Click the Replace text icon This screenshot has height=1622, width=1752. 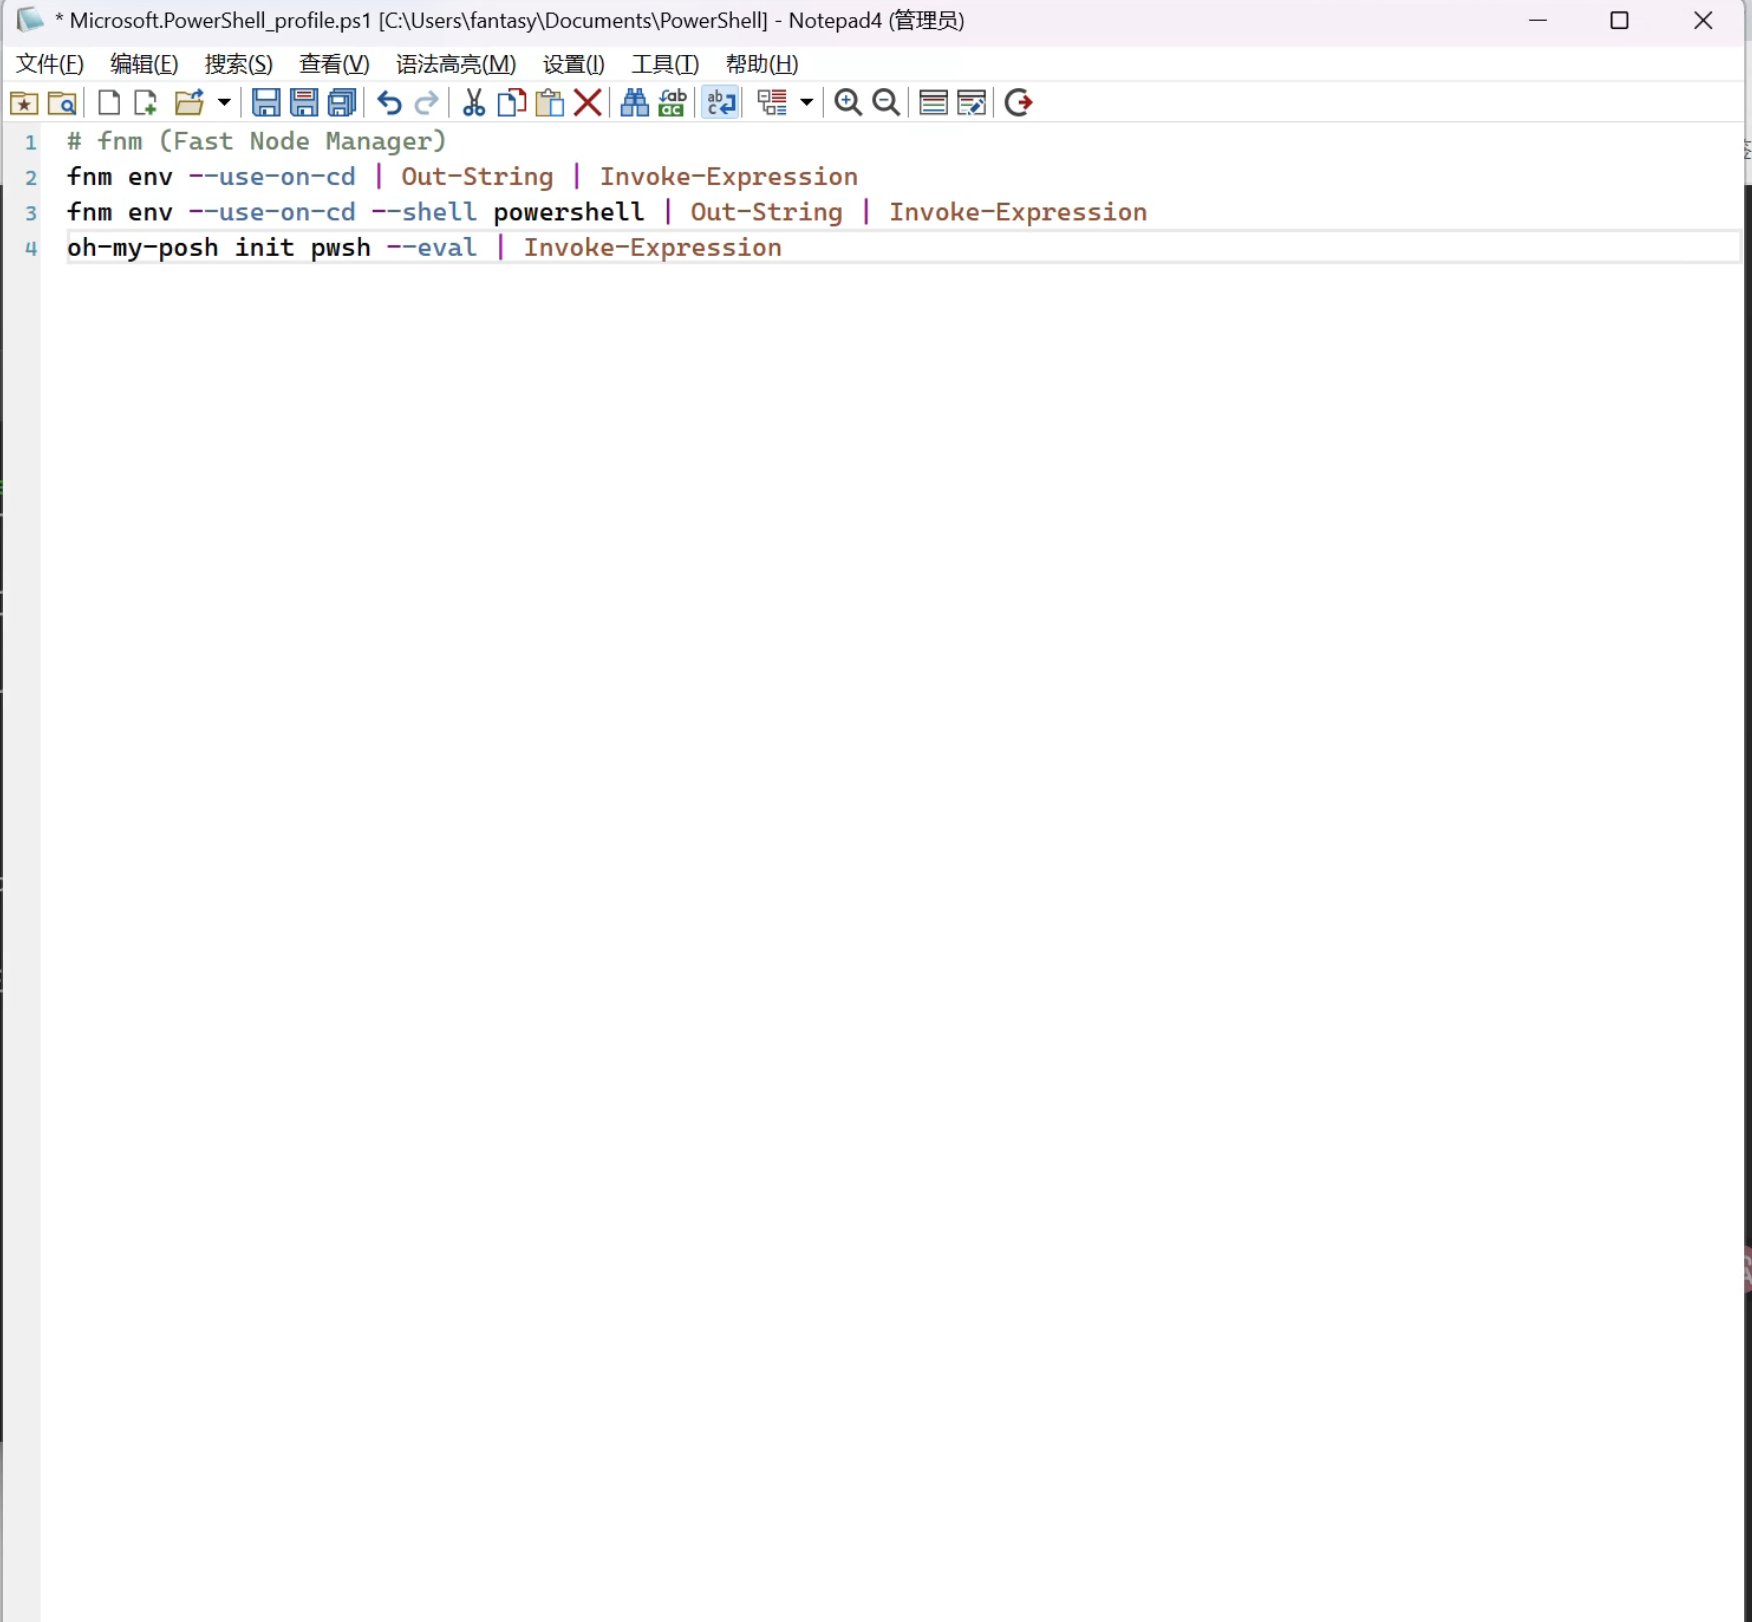672,103
